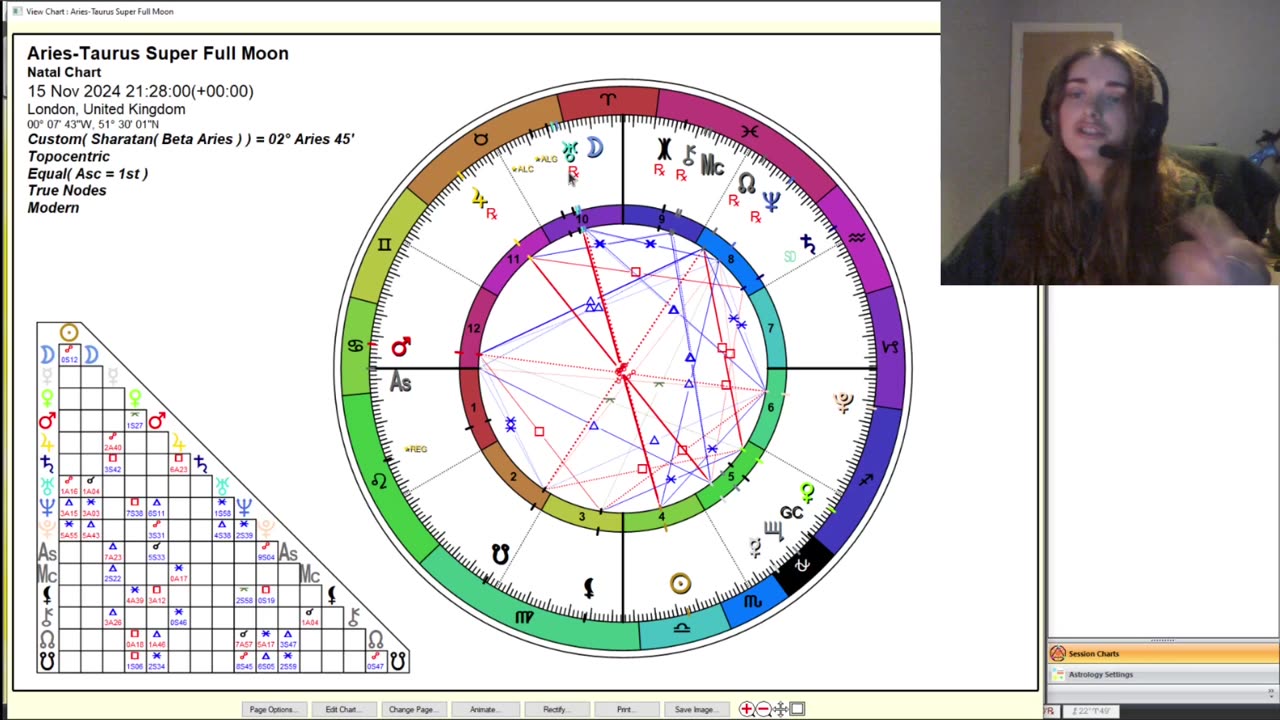The image size is (1280, 720).
Task: Click the red Mars glyph in wheel
Action: pyautogui.click(x=401, y=347)
